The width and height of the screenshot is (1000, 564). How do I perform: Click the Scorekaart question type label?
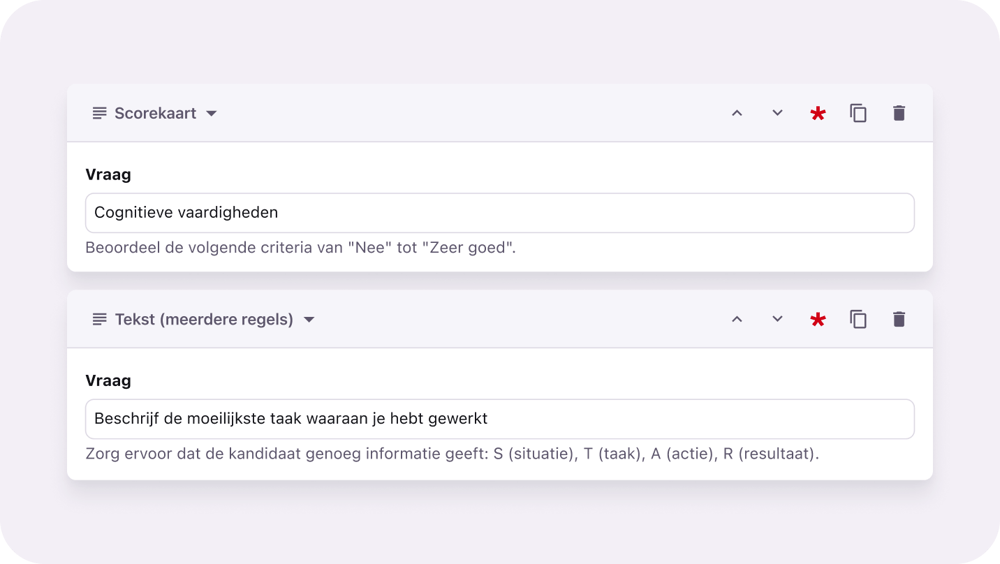click(155, 113)
